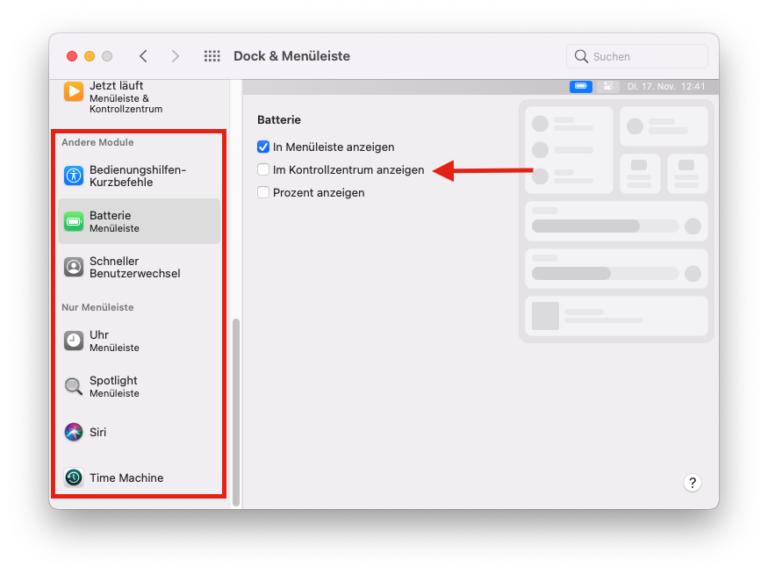Click the sidebar scrollbar thumb
The width and height of the screenshot is (768, 574).
tap(236, 412)
